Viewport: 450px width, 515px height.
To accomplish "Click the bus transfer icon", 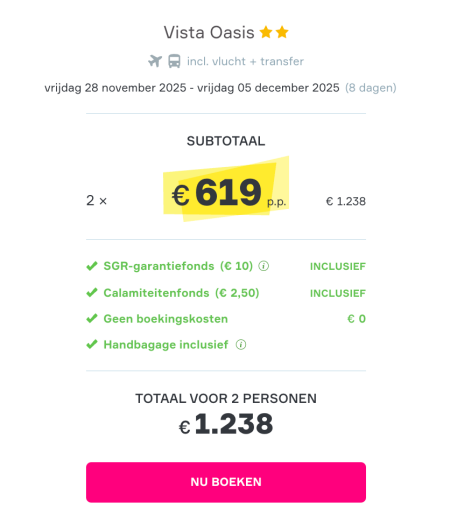I will click(174, 61).
